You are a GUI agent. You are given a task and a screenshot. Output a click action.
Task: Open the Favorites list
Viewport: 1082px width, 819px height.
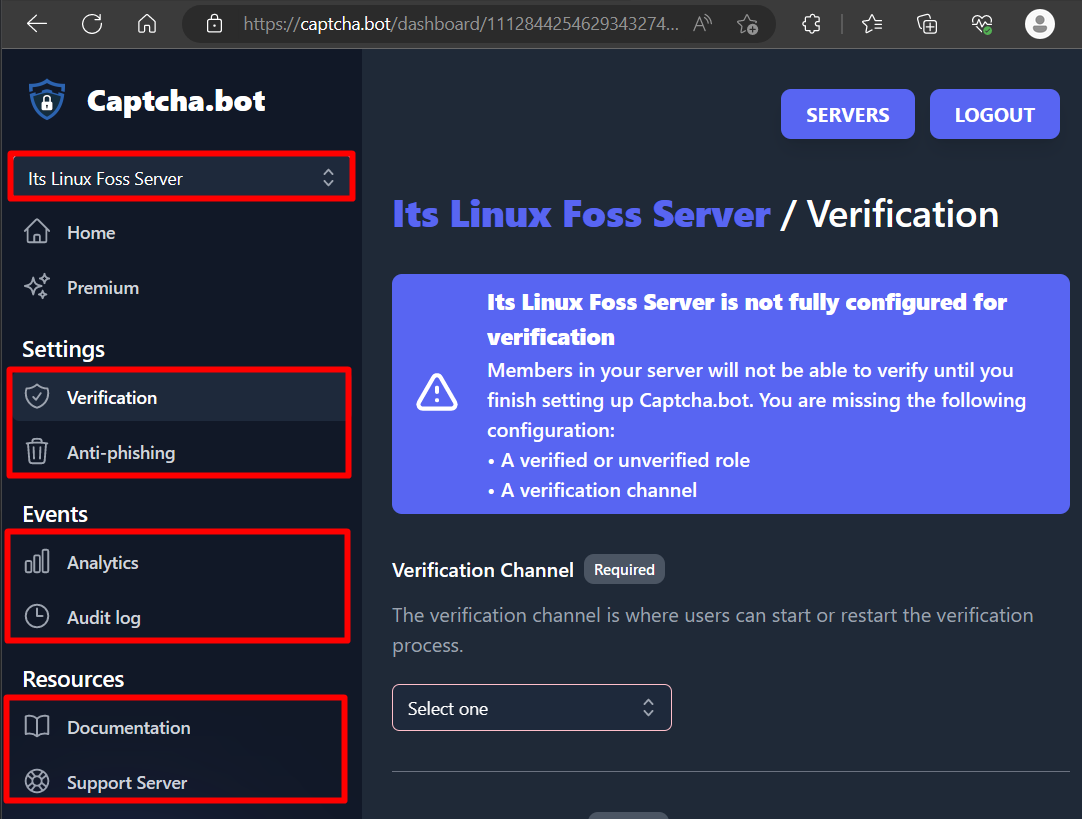click(x=872, y=24)
